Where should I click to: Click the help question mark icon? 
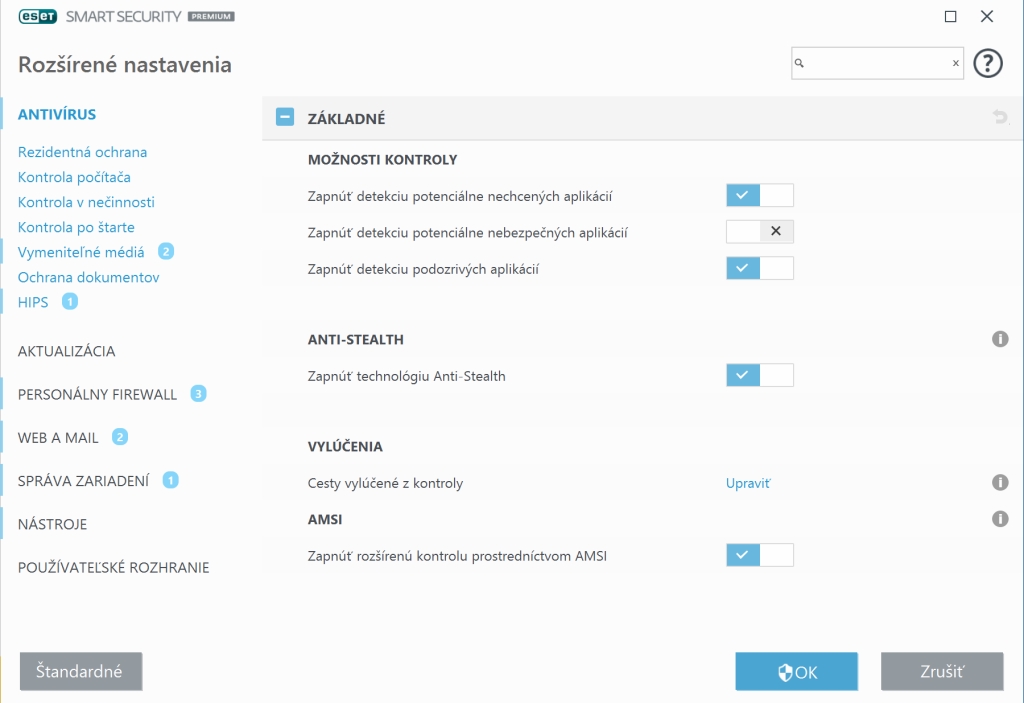[x=987, y=63]
